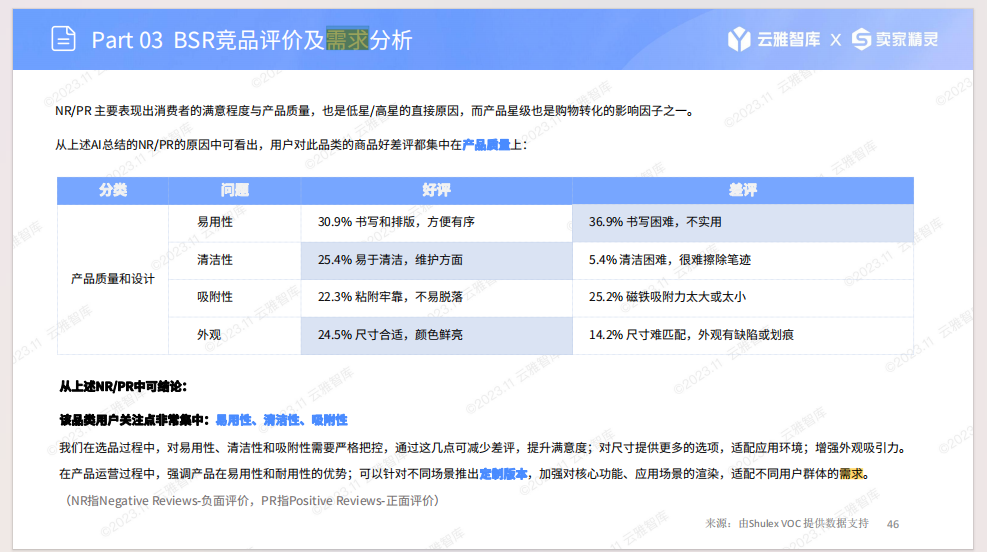Select the 易用性 row label
987x552 pixels.
[x=215, y=222]
